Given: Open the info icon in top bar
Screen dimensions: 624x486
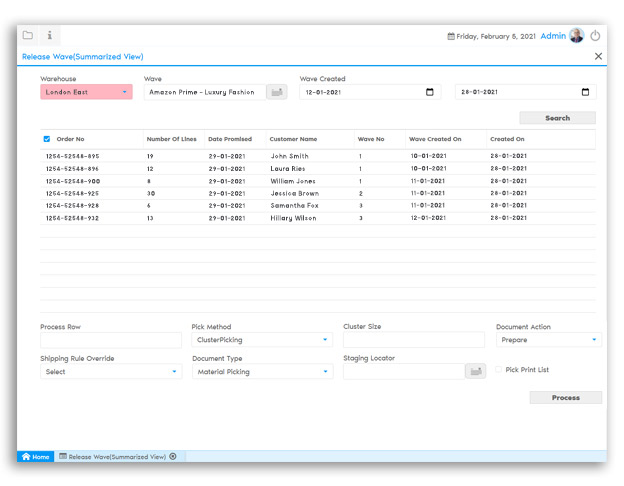Looking at the screenshot, I should 50,35.
